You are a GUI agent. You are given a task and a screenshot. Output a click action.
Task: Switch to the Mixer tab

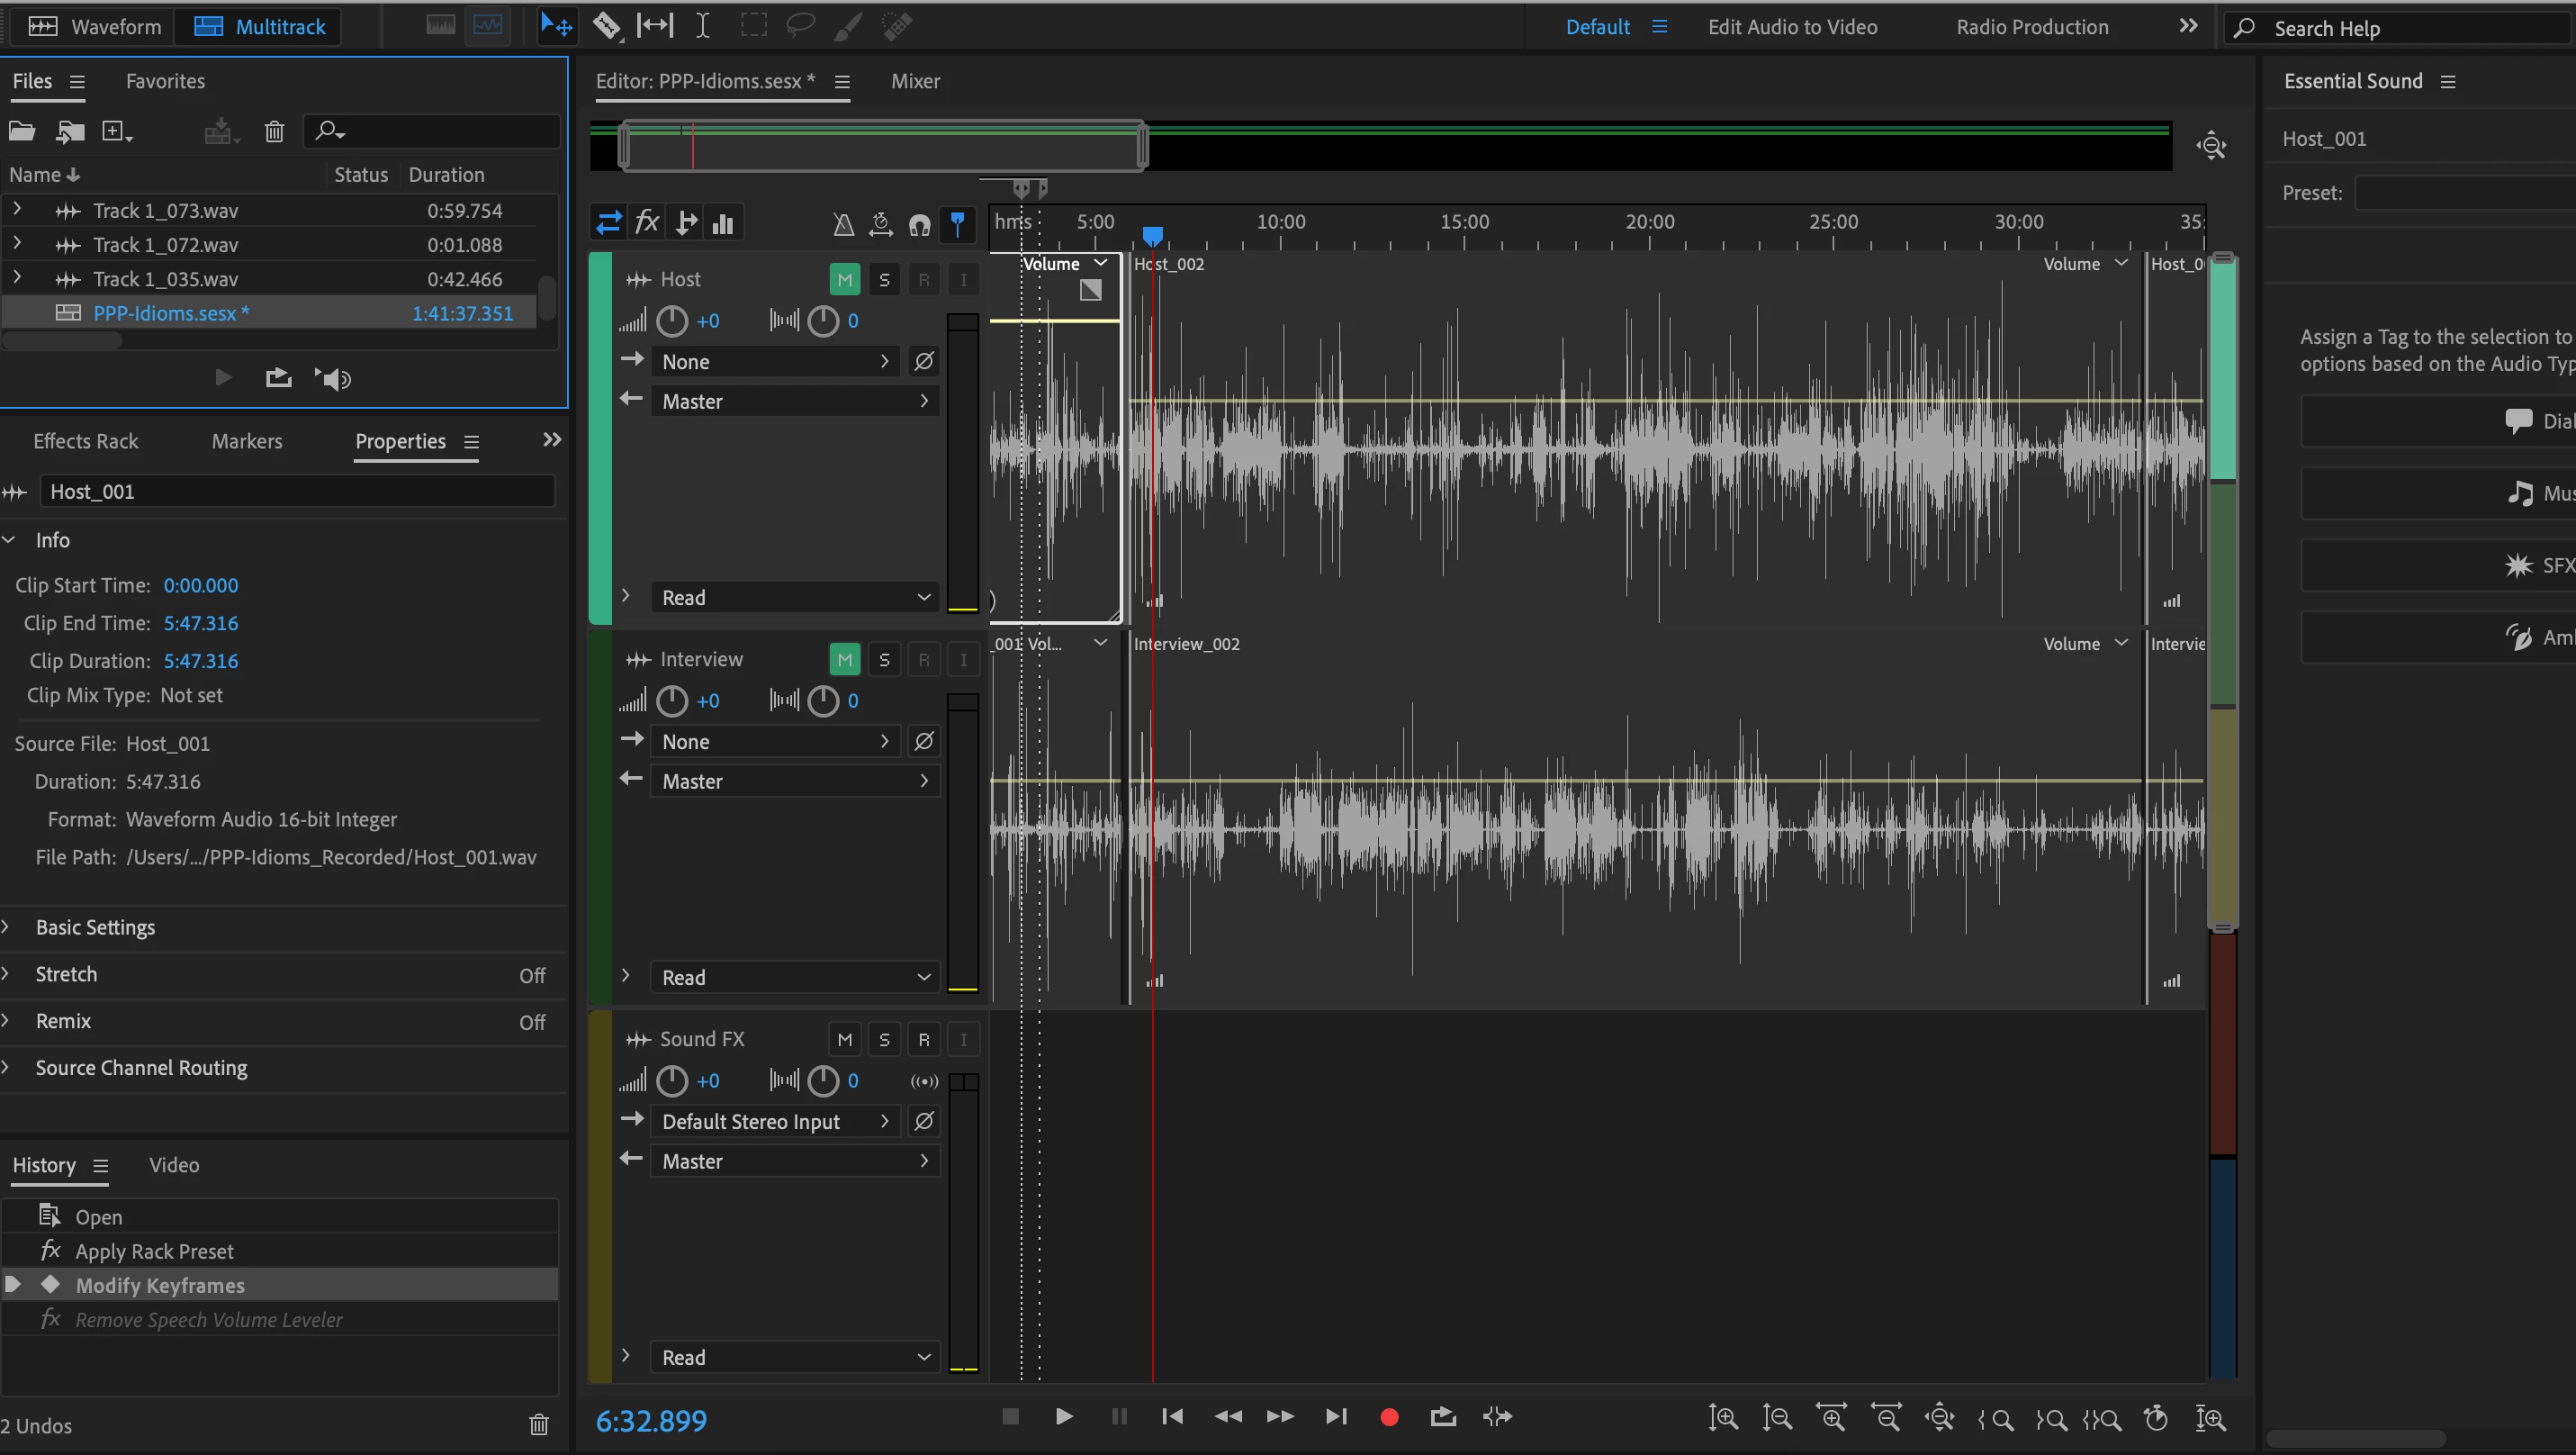click(x=915, y=81)
